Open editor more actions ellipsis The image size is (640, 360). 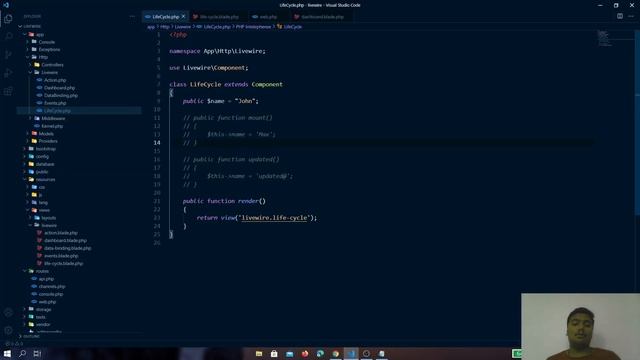[631, 16]
